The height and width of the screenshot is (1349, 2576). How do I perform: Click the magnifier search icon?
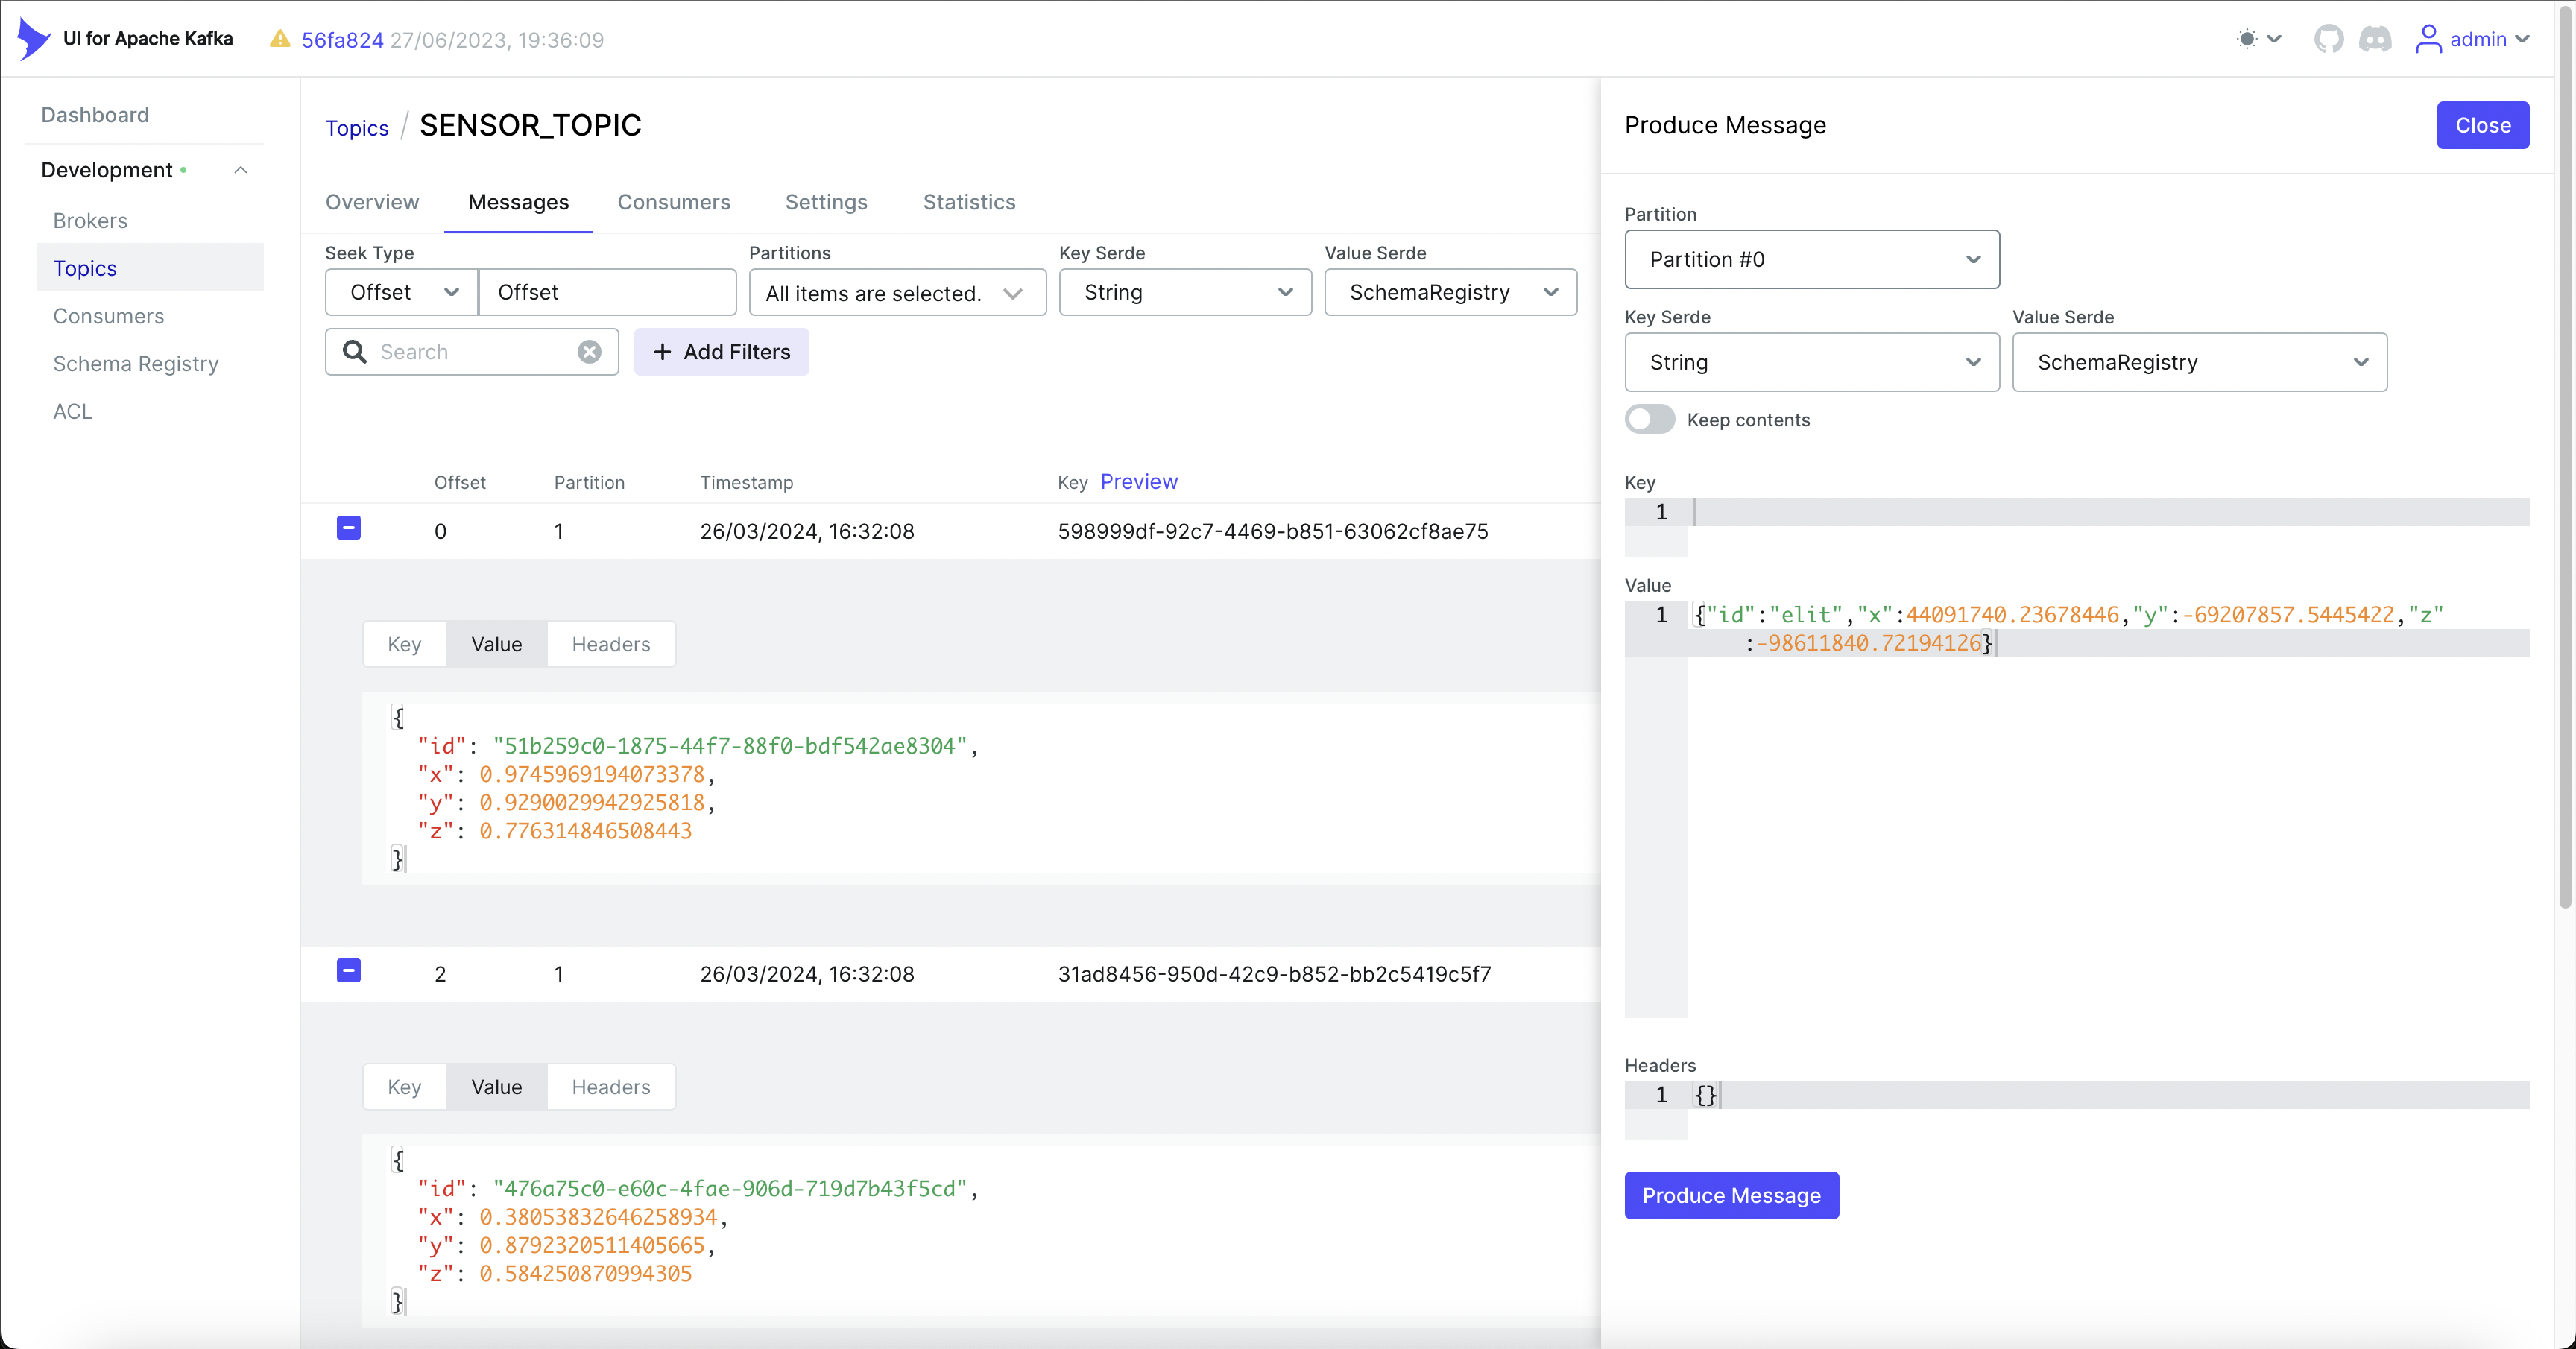click(354, 352)
